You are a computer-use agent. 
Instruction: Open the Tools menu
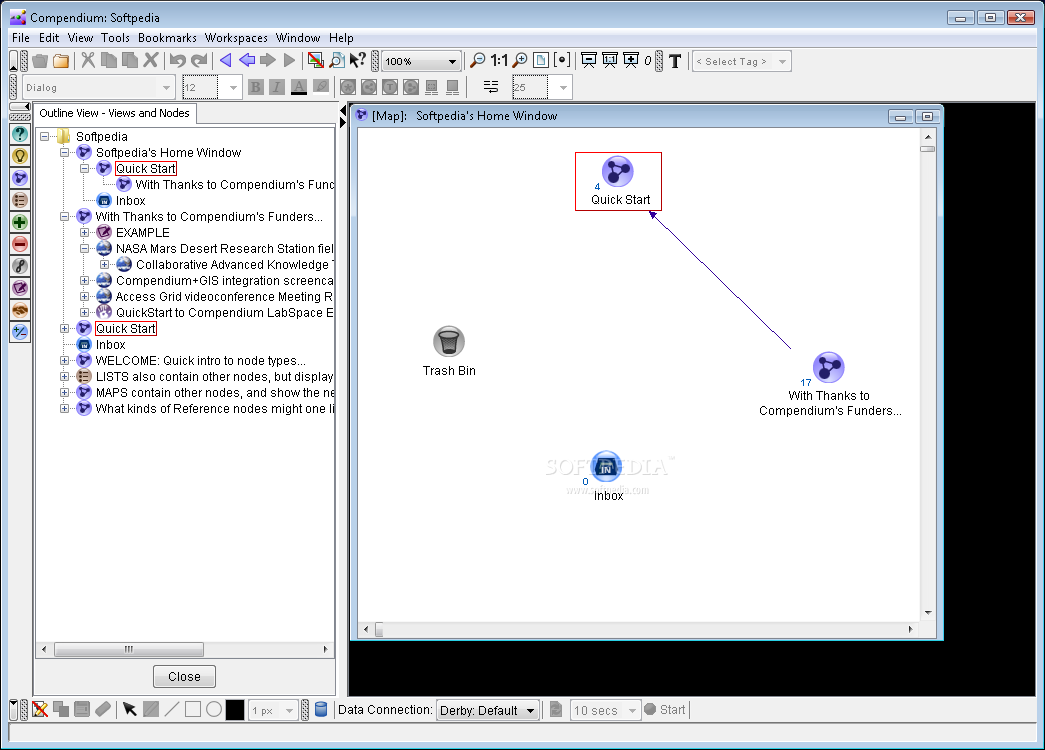coord(115,38)
